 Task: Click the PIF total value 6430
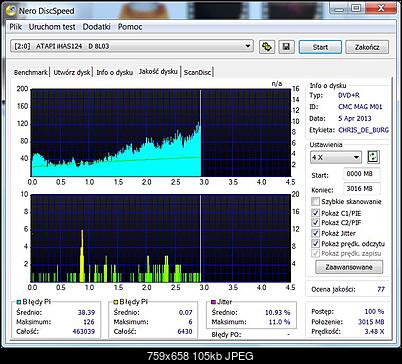[x=185, y=331]
